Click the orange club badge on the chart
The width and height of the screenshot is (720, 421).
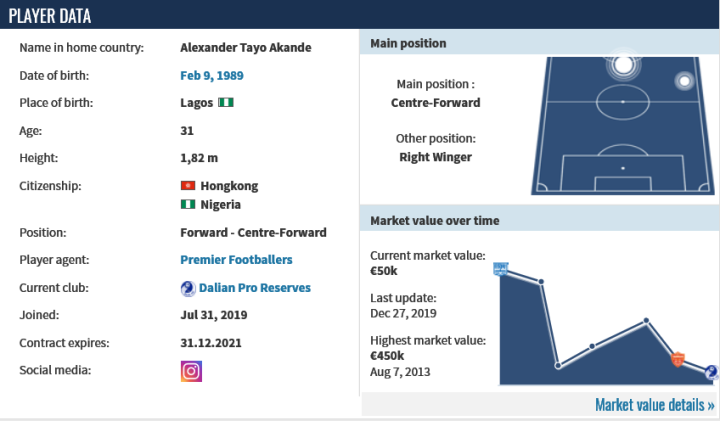click(678, 358)
